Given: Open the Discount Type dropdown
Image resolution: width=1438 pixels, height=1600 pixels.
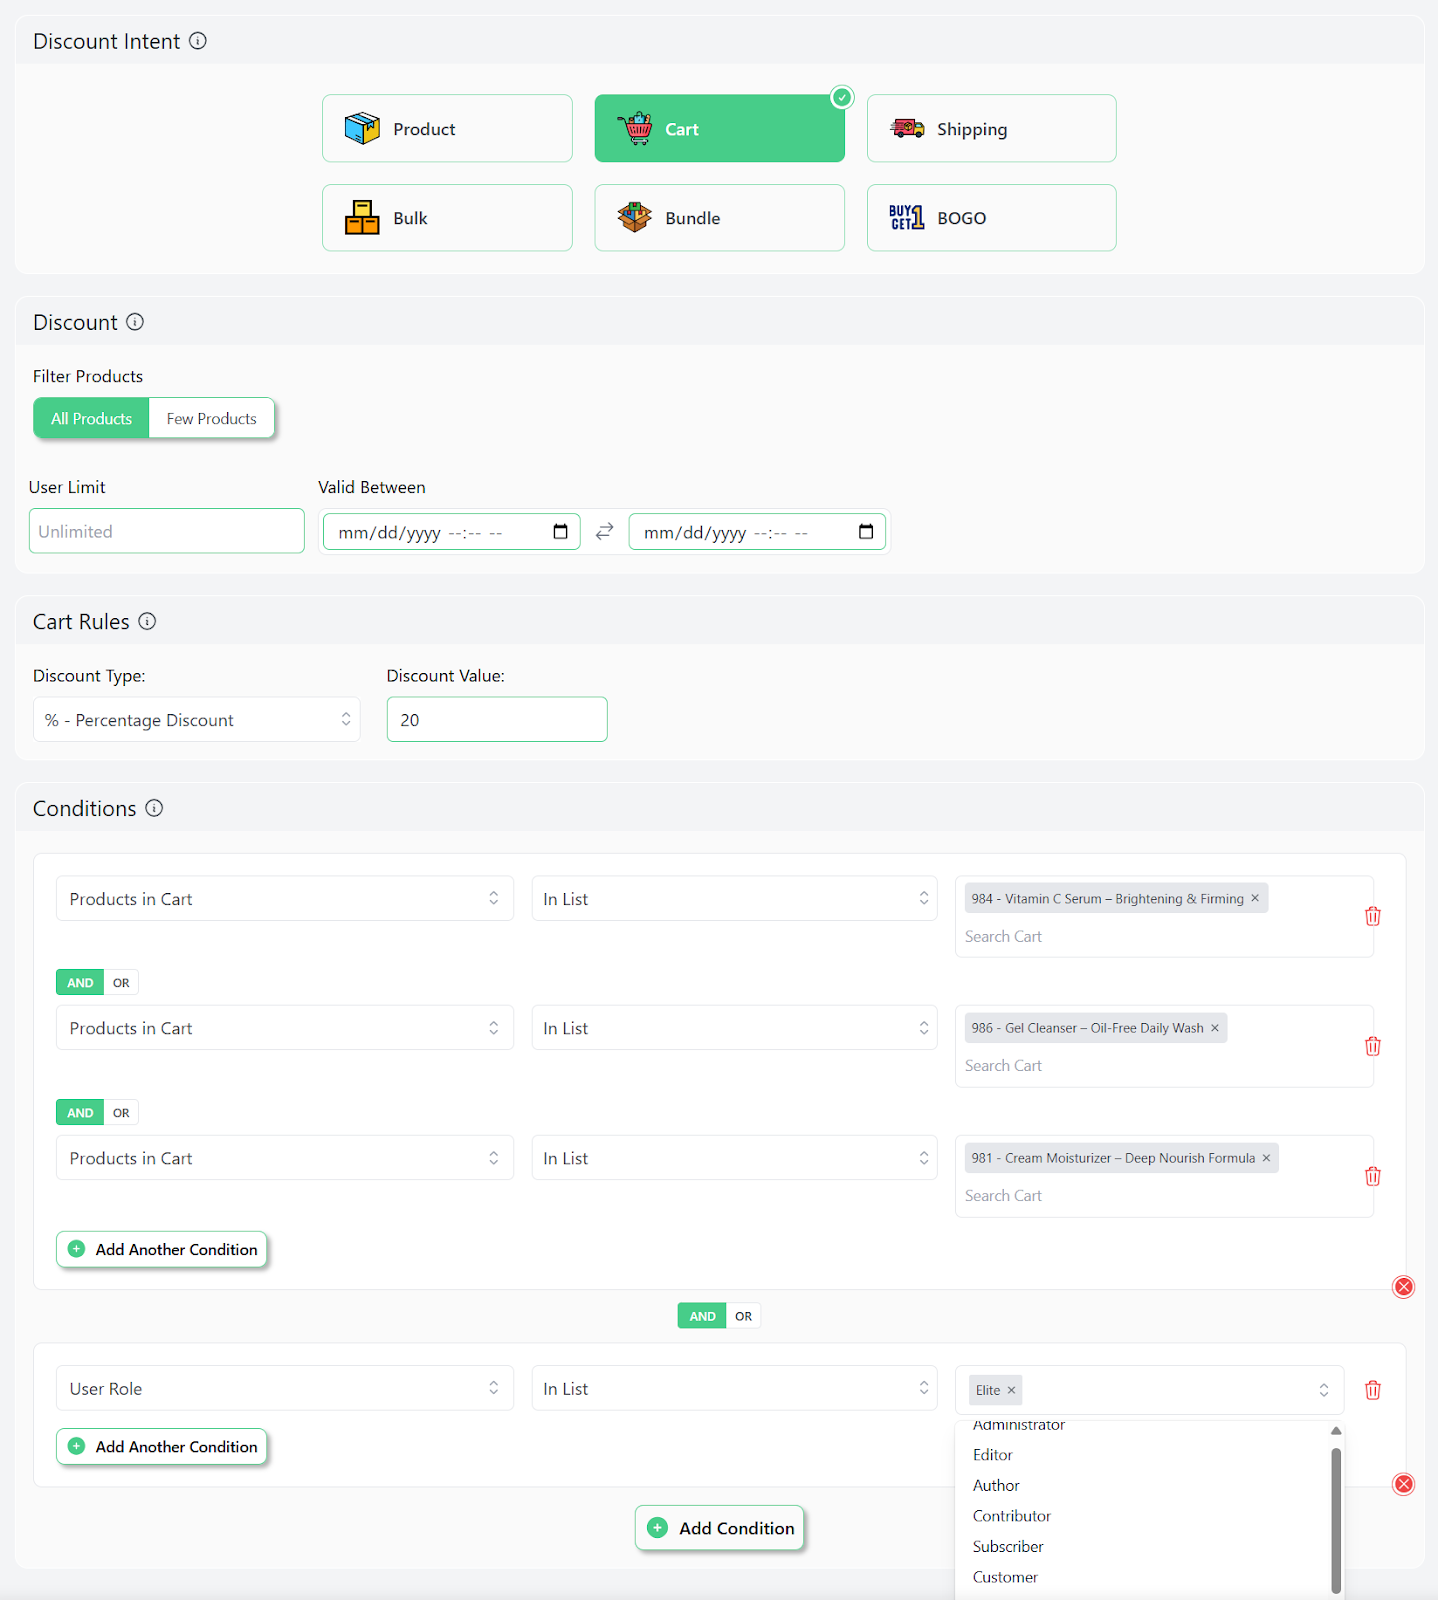Looking at the screenshot, I should (197, 720).
